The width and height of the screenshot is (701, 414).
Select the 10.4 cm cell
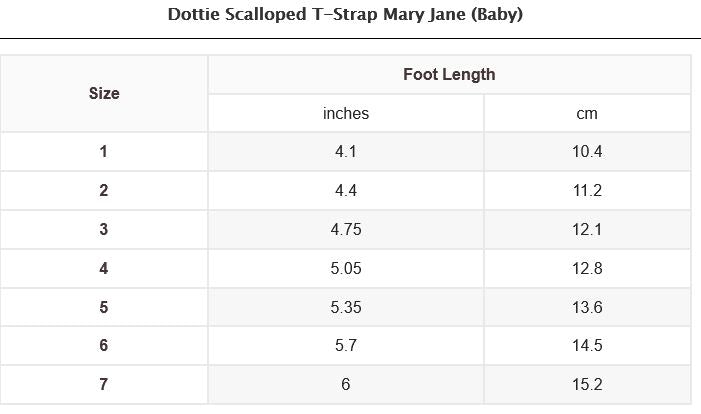(587, 152)
